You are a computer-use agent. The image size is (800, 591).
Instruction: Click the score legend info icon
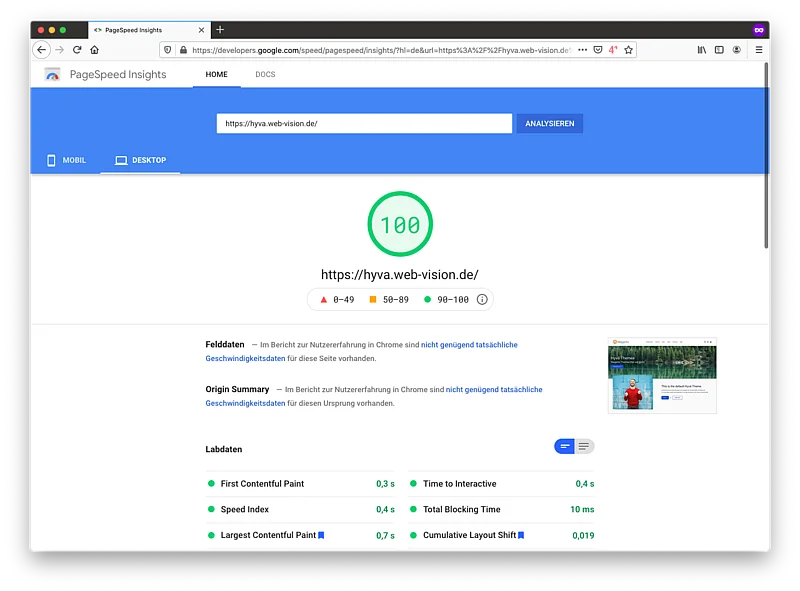point(482,299)
